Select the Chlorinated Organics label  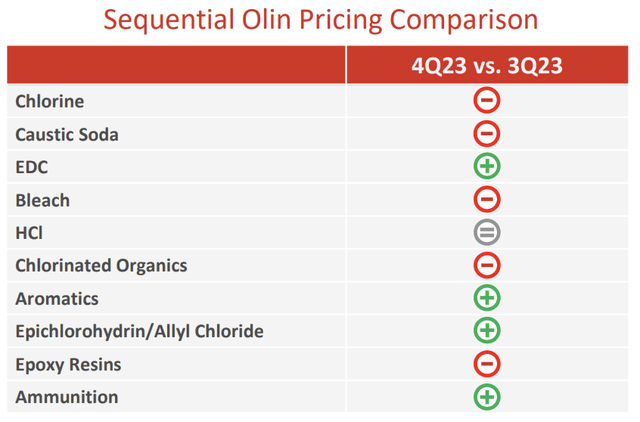pyautogui.click(x=101, y=266)
